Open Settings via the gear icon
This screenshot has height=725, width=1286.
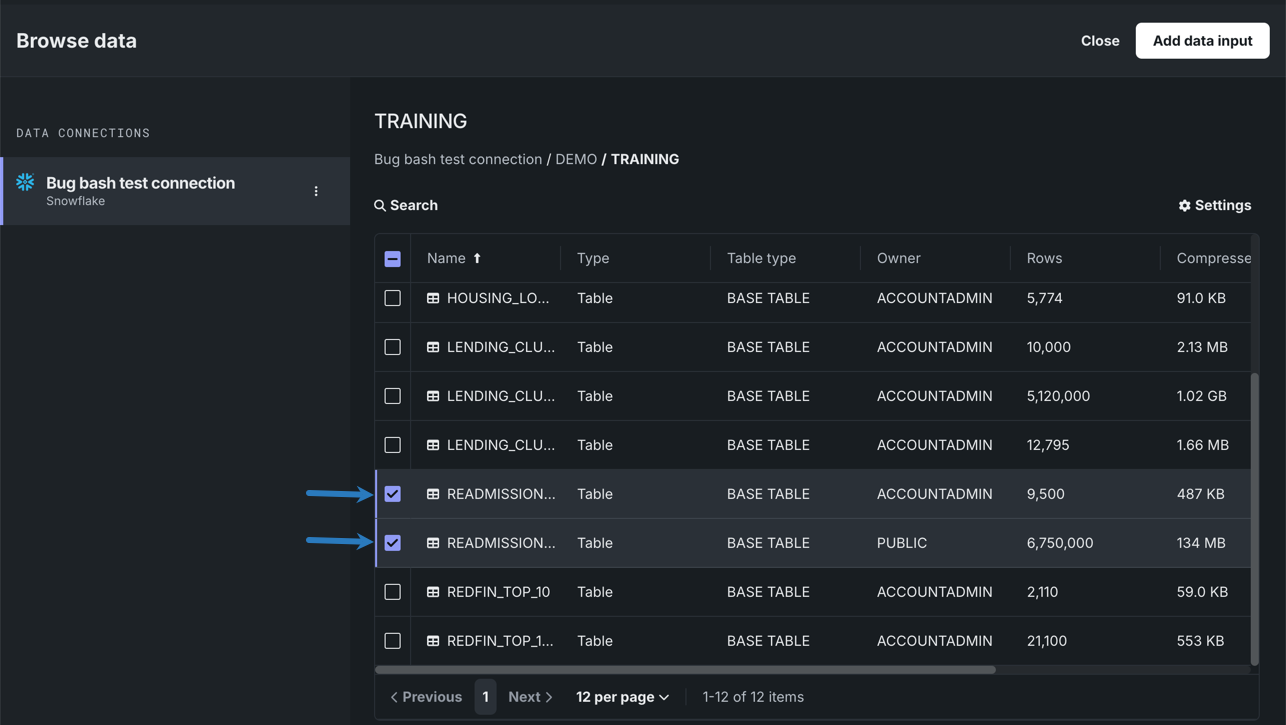[1185, 205]
